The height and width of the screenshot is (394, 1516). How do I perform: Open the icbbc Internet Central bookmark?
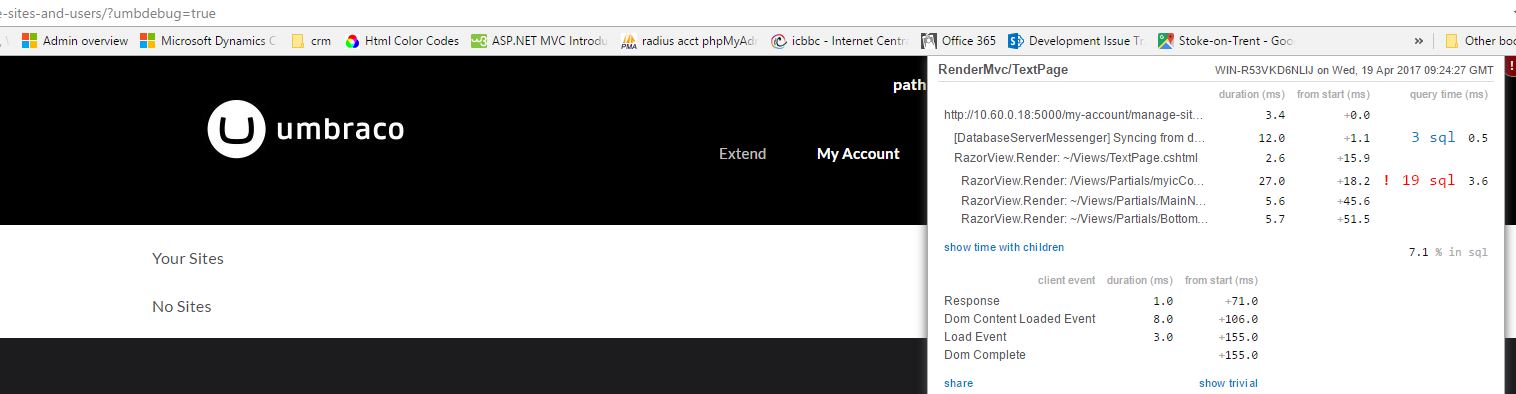839,41
